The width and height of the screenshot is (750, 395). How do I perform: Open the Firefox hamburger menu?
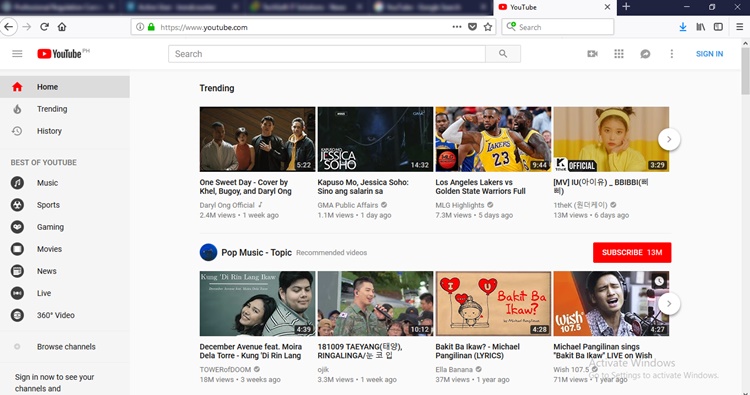pyautogui.click(x=739, y=27)
